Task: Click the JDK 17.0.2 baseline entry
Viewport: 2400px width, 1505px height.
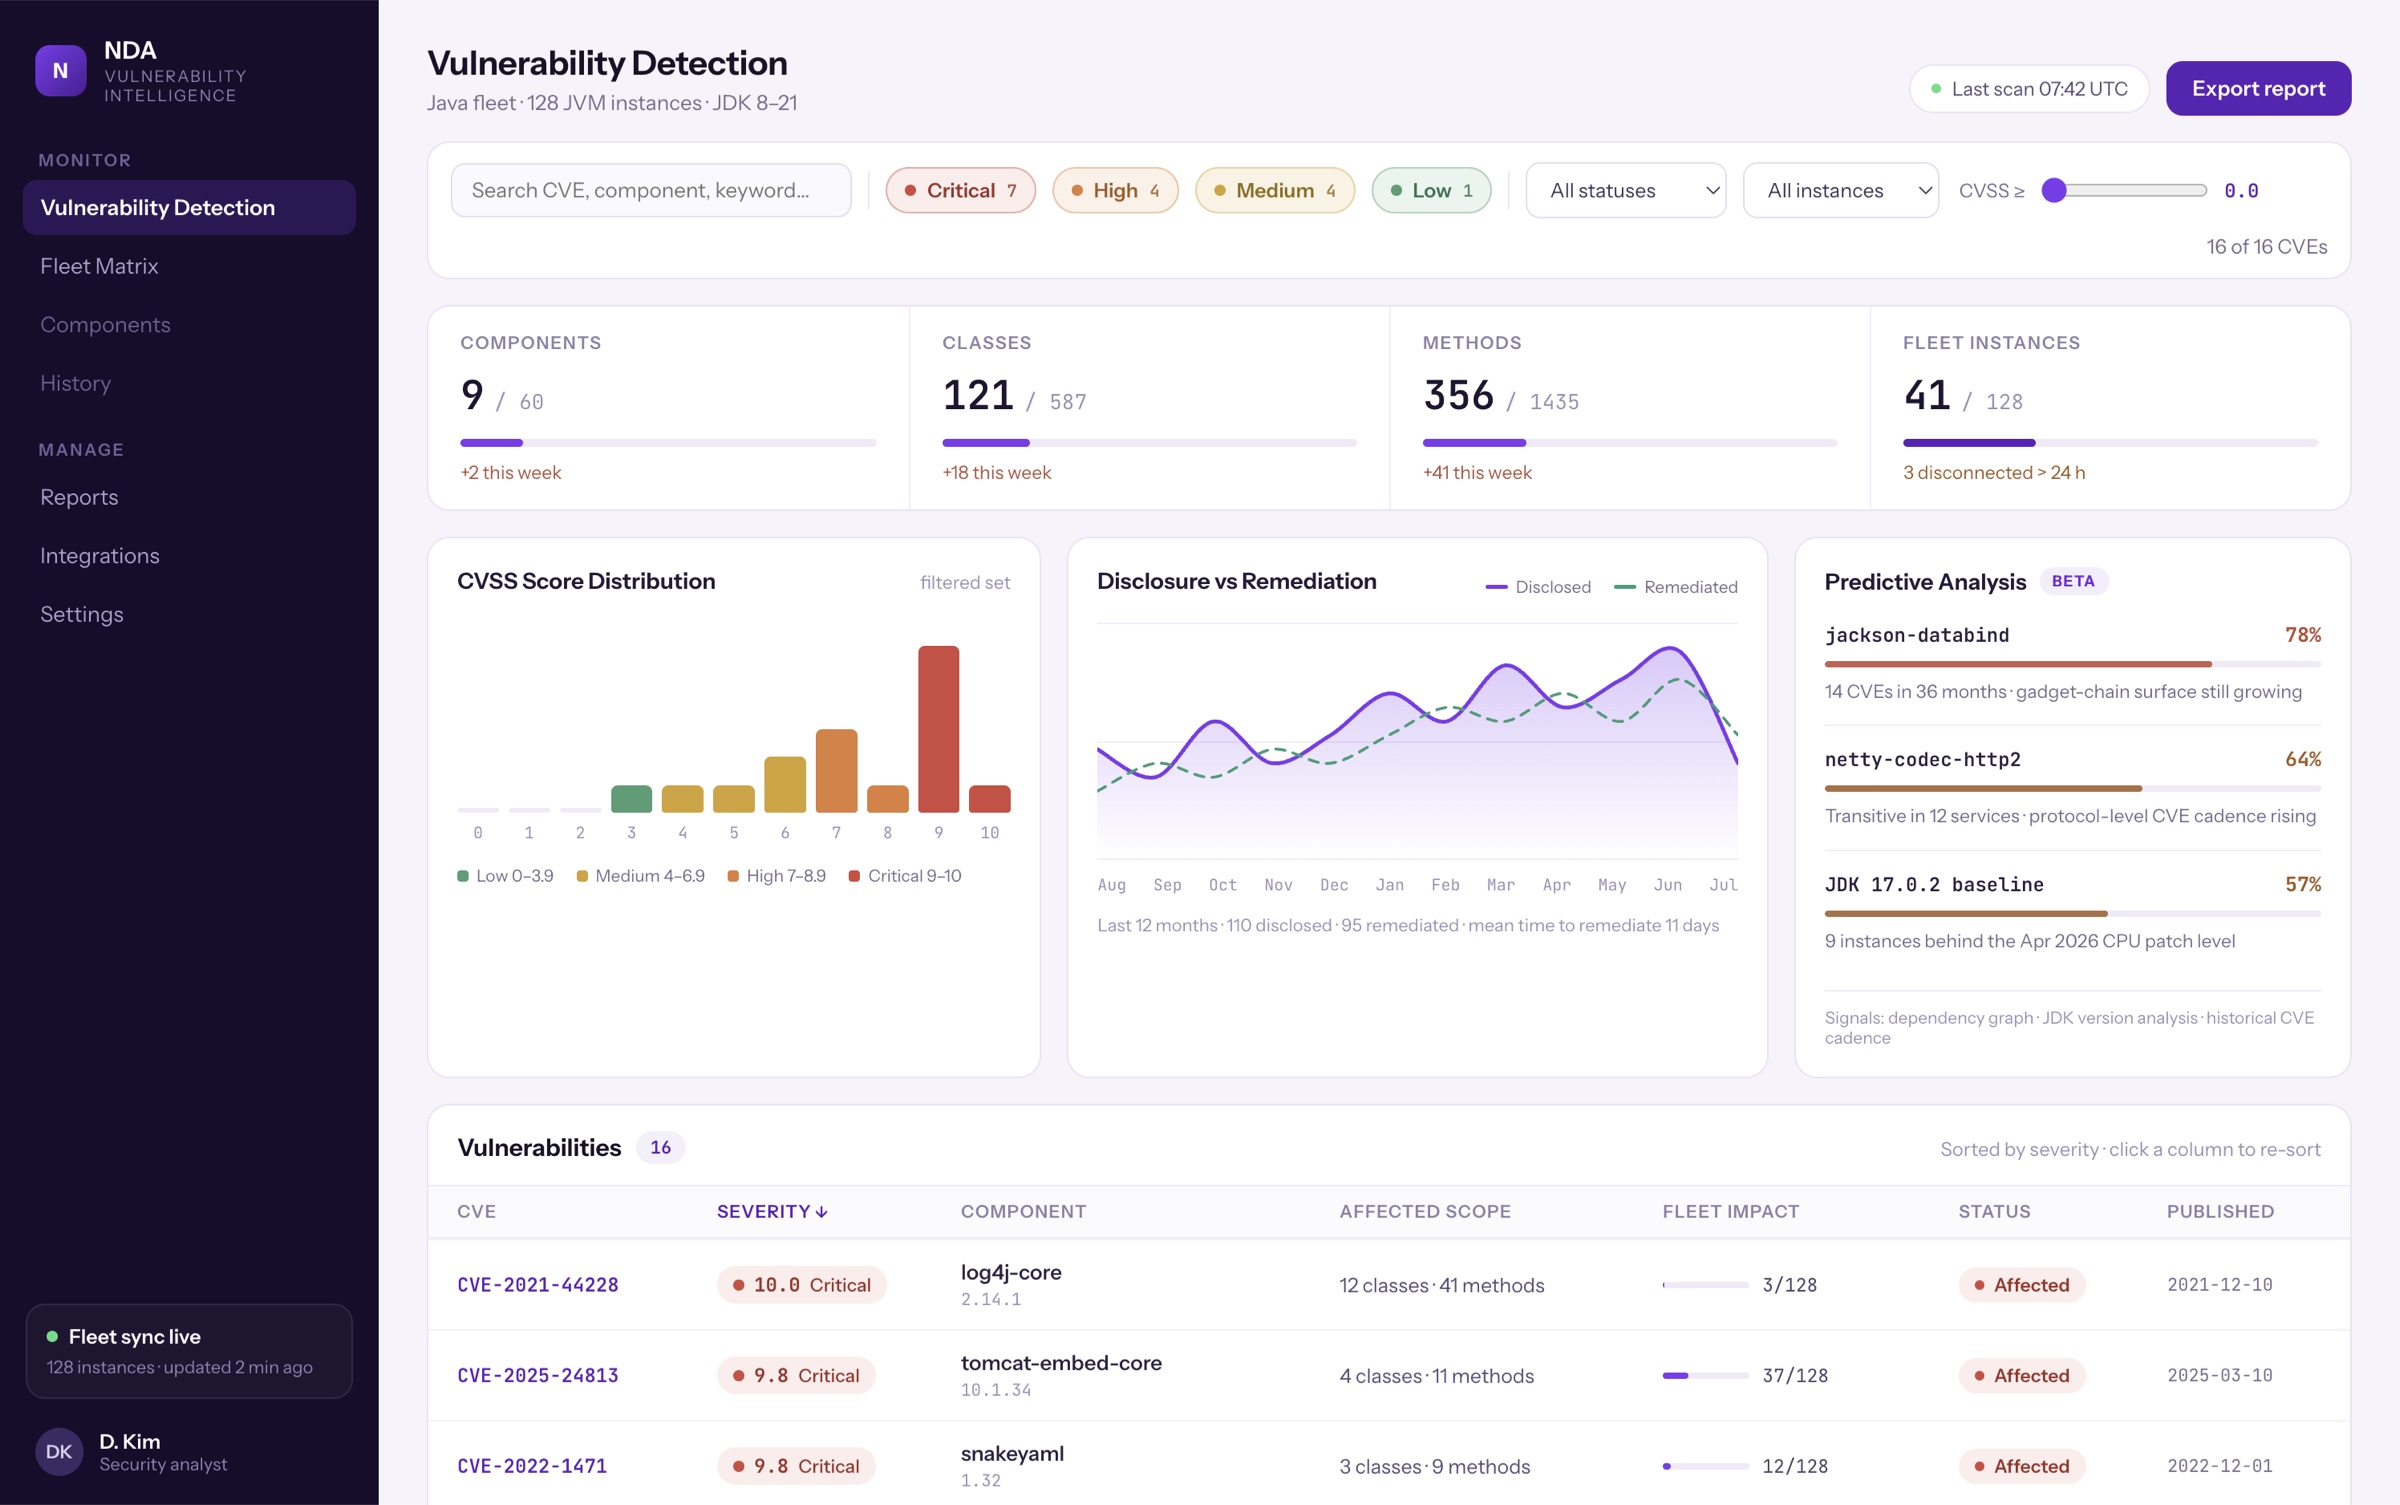Action: click(x=2072, y=912)
